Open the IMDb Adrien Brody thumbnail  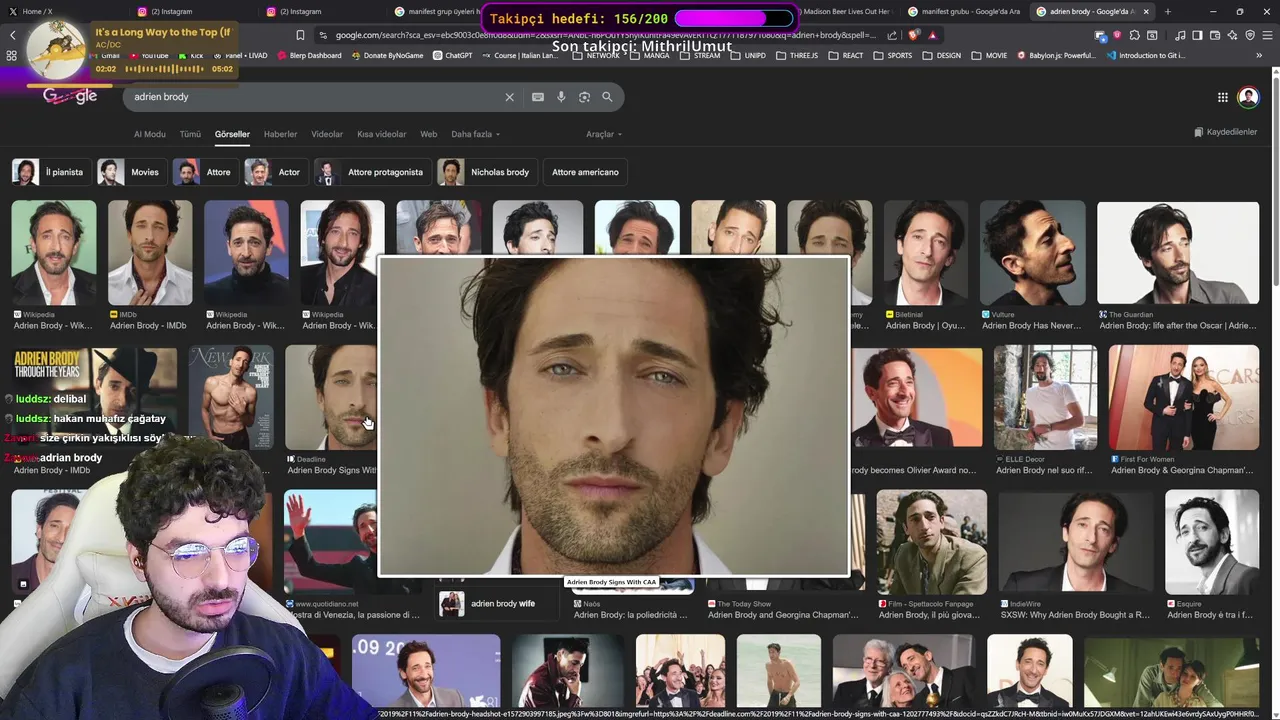[x=150, y=253]
